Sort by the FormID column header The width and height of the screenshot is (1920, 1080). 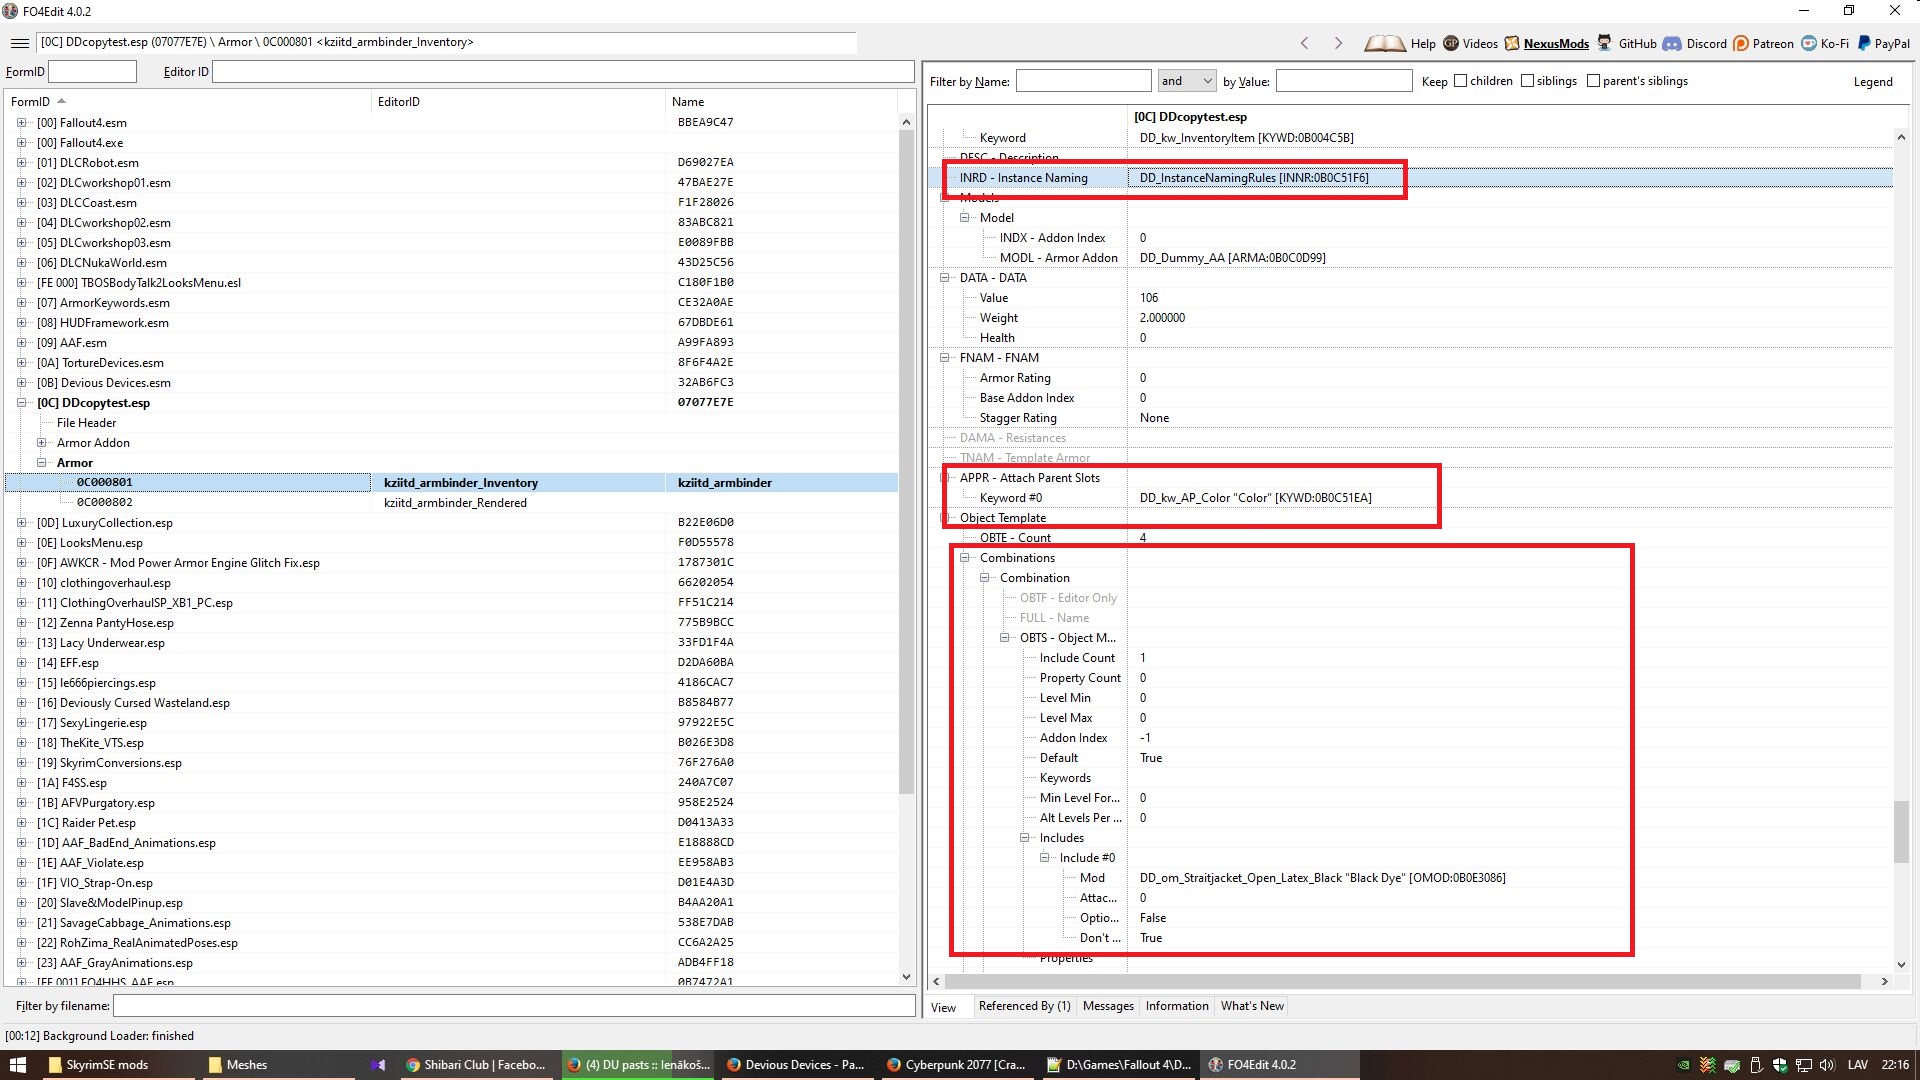point(187,101)
